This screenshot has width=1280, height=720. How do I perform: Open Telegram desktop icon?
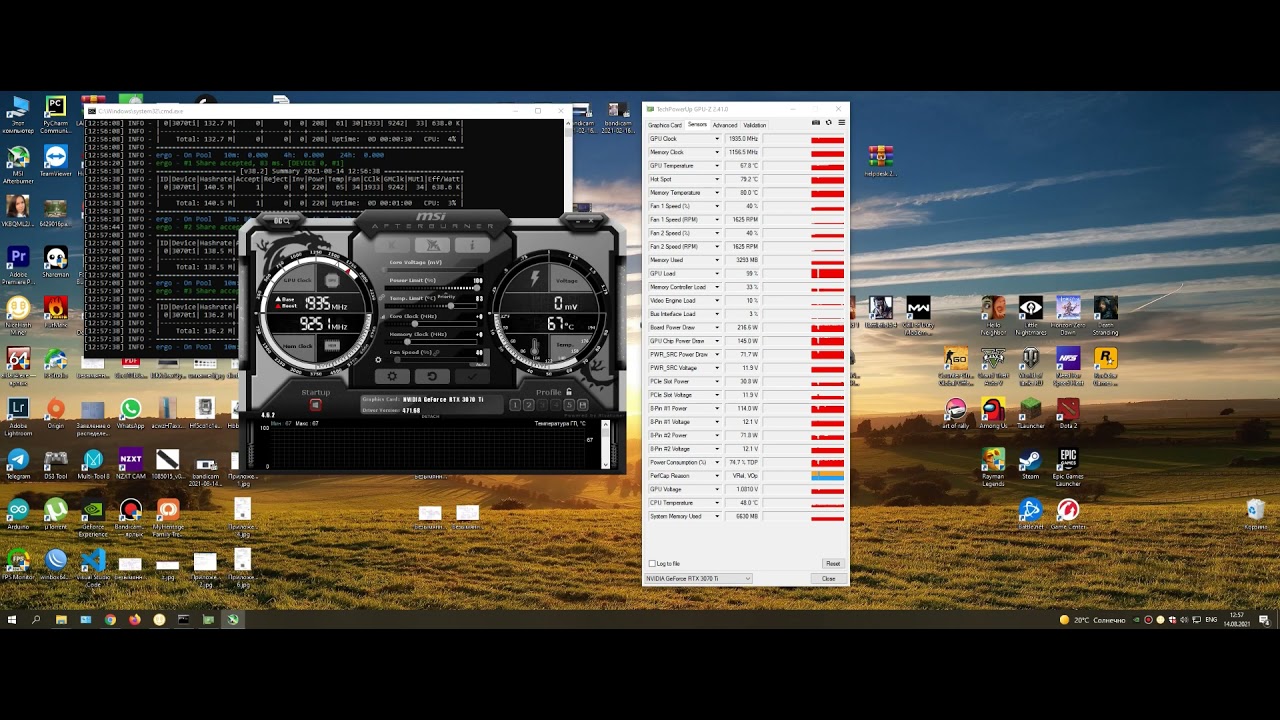[18, 464]
